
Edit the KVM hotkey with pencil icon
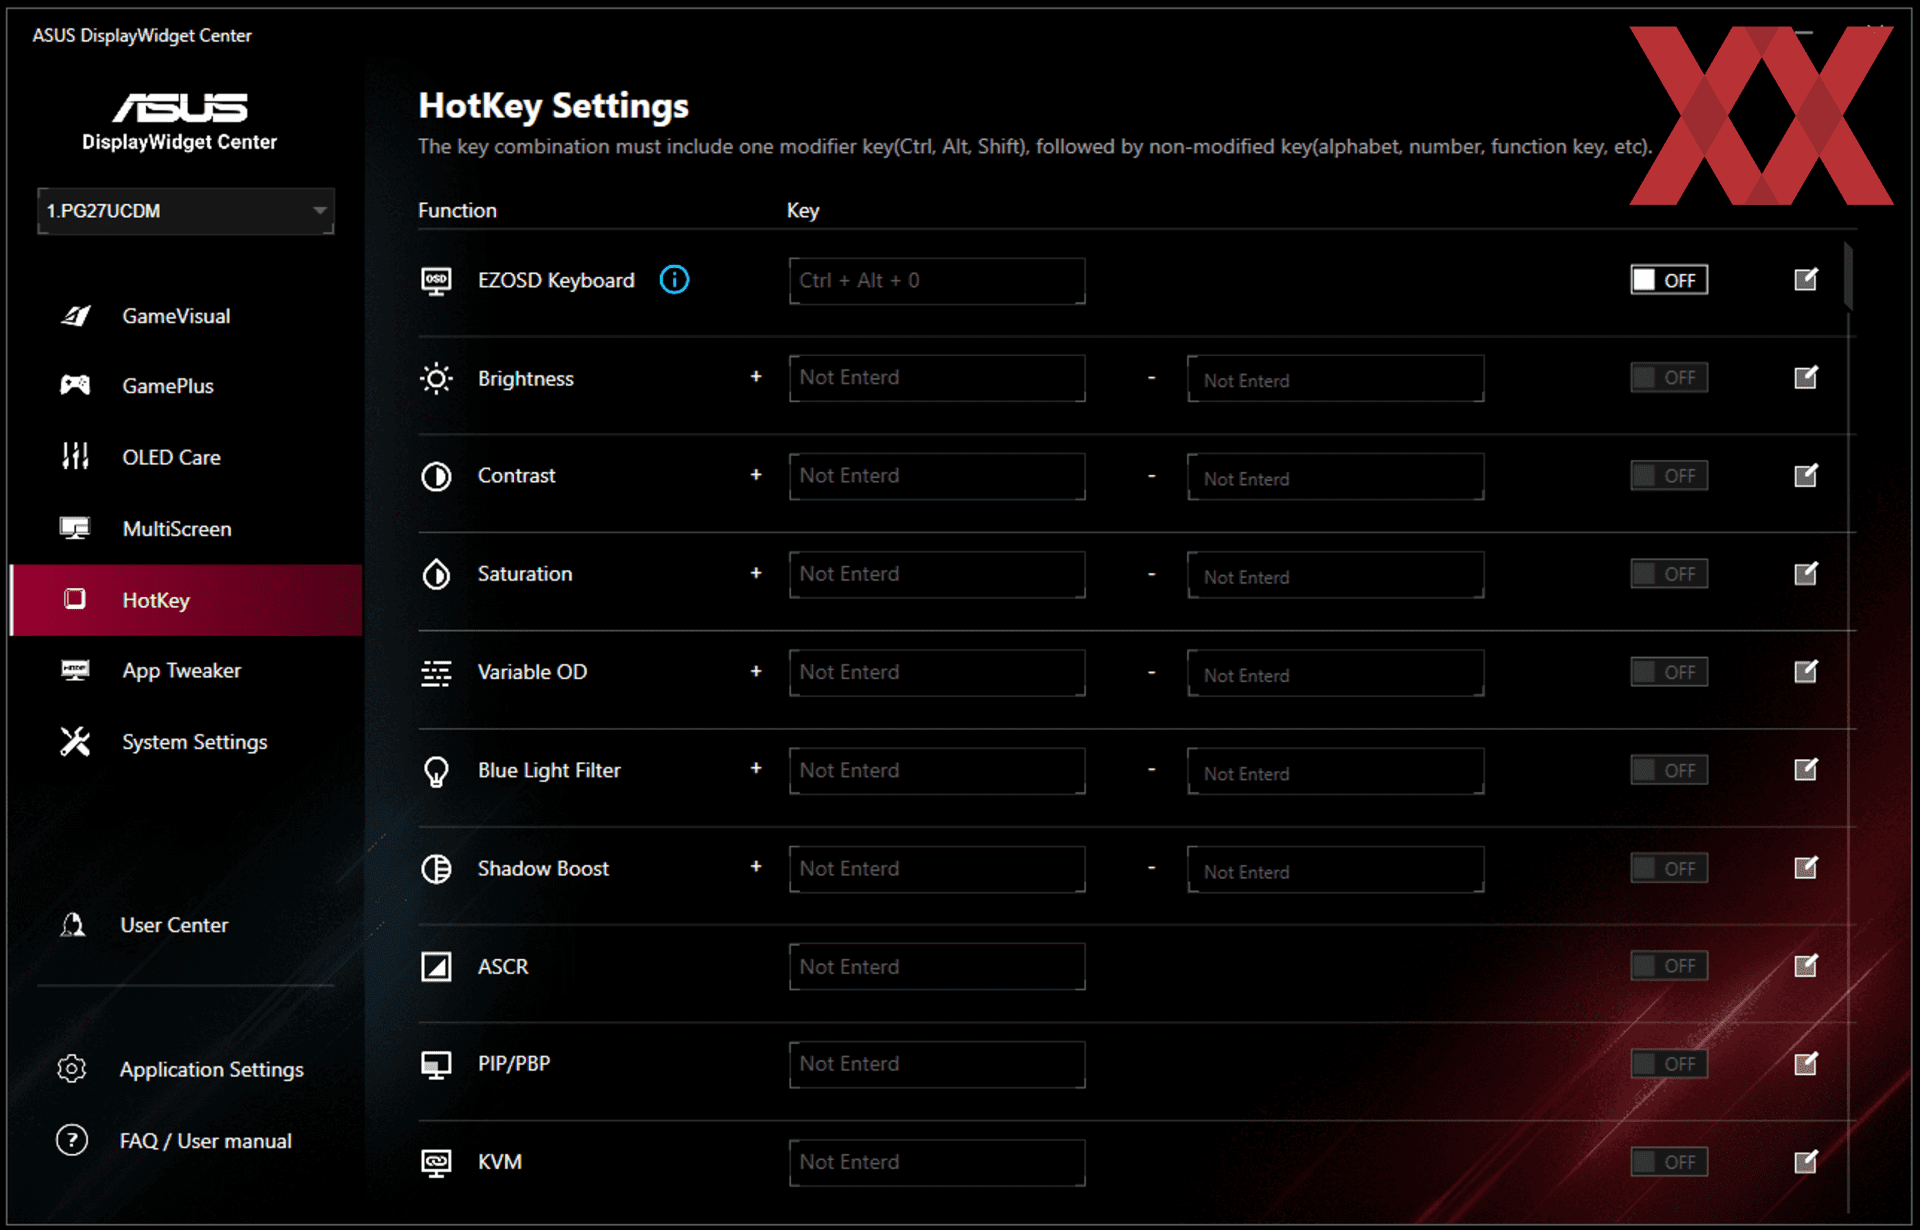[1805, 1161]
